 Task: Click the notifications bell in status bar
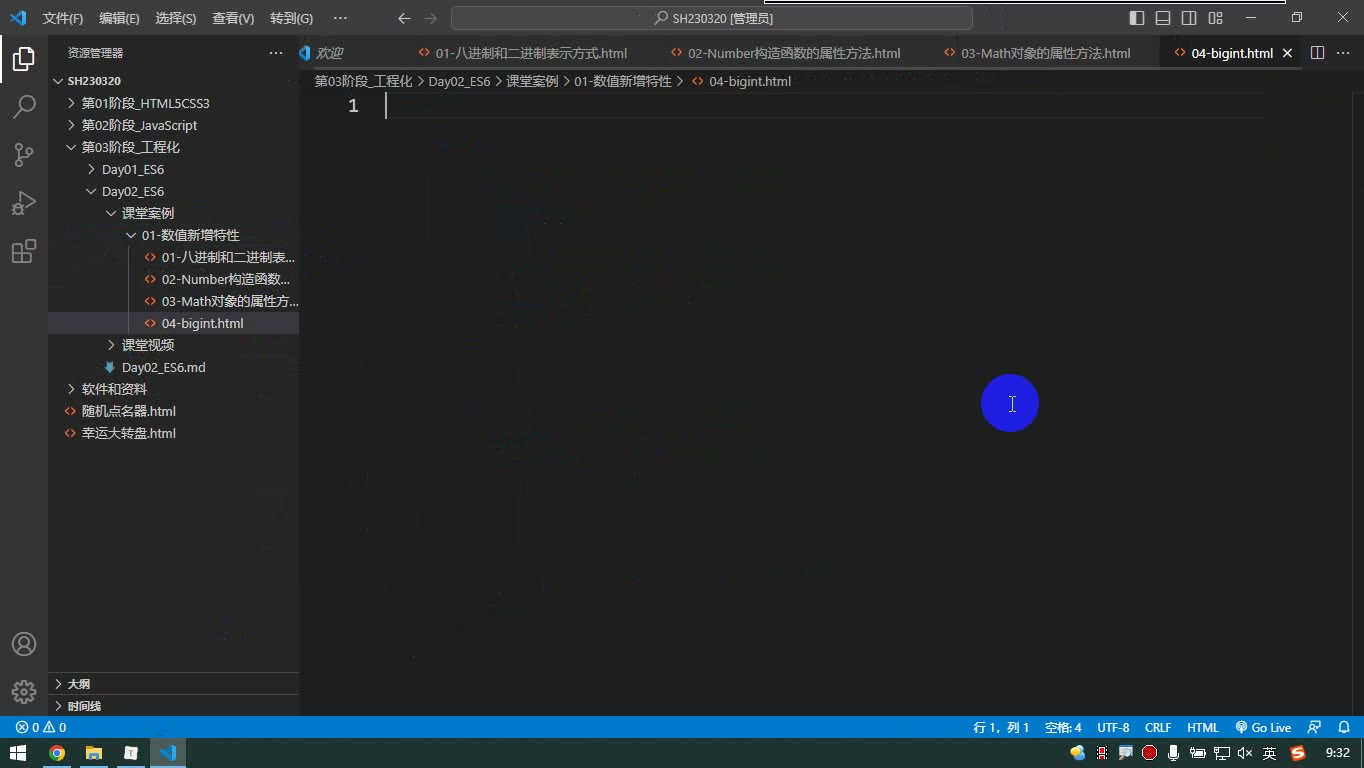(1344, 727)
